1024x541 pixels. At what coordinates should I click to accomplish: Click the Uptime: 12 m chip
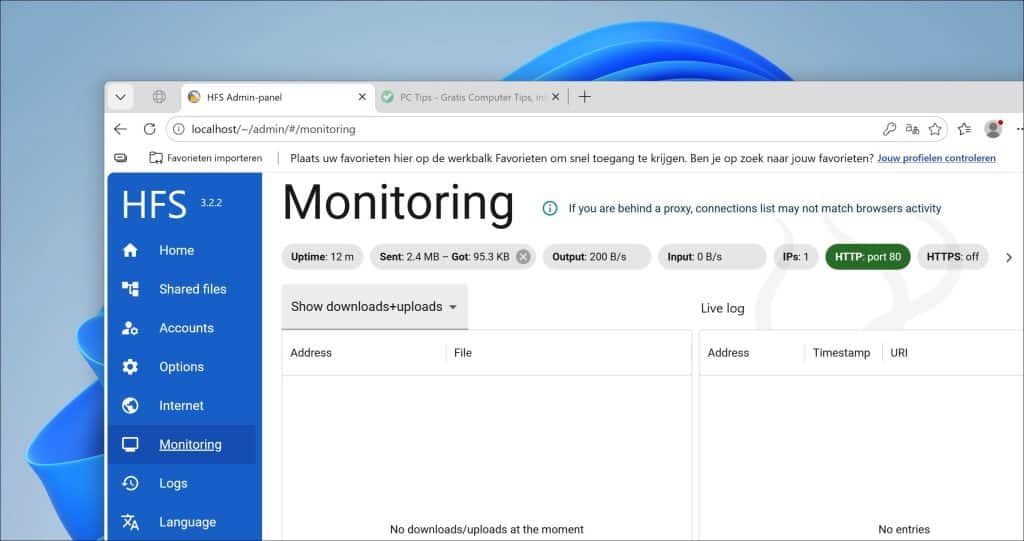coord(322,257)
